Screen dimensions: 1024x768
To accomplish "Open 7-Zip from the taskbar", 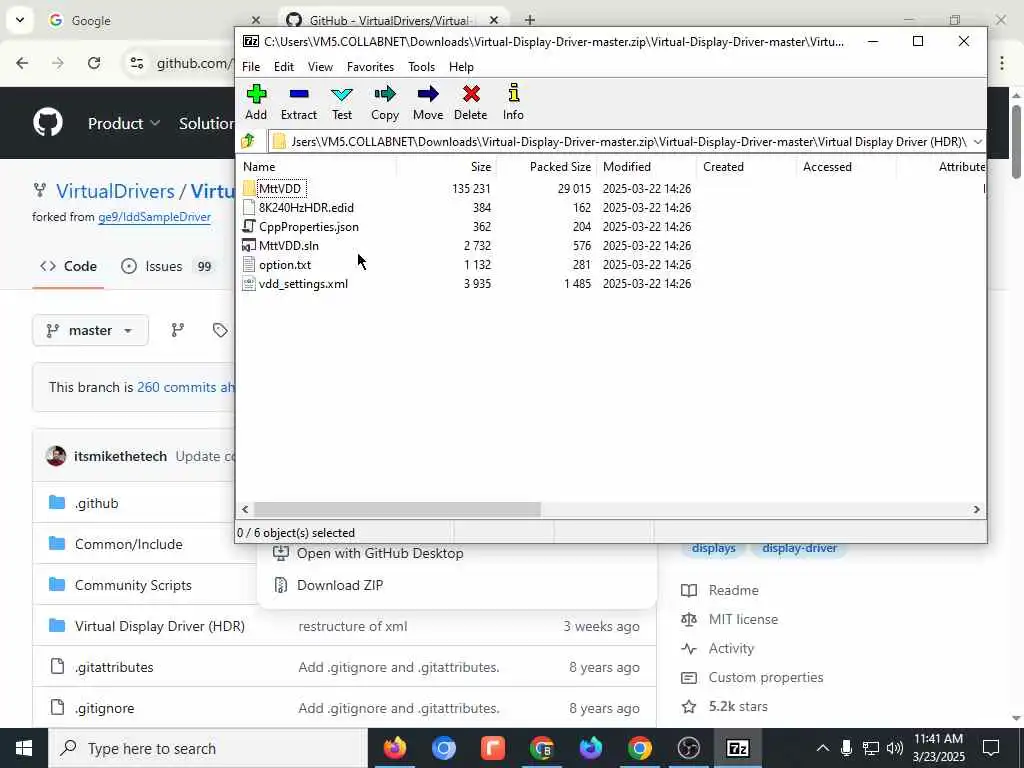I will 737,748.
